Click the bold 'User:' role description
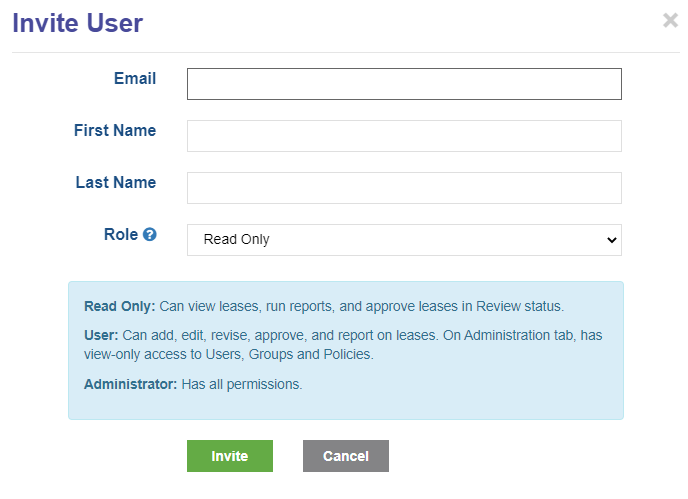Image resolution: width=688 pixels, height=499 pixels. pyautogui.click(x=101, y=335)
